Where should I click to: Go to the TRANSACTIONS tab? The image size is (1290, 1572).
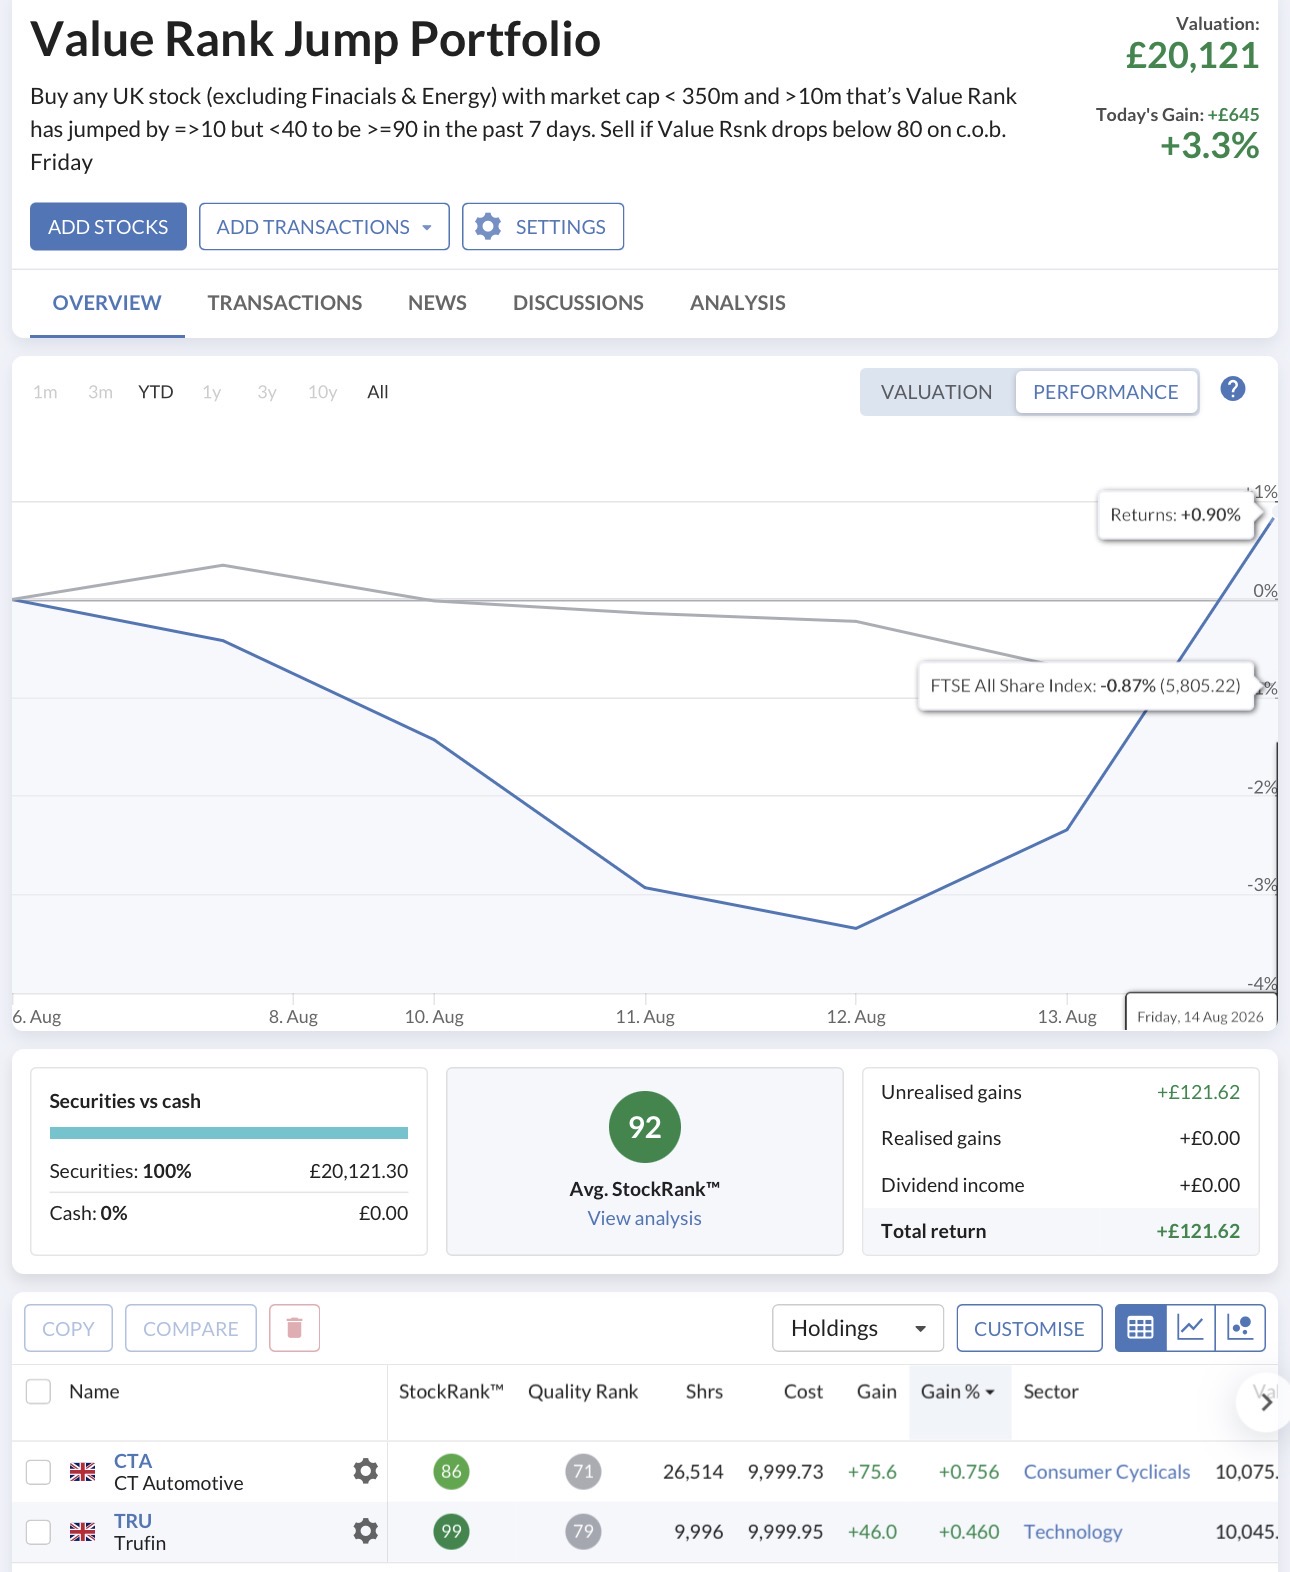285,303
